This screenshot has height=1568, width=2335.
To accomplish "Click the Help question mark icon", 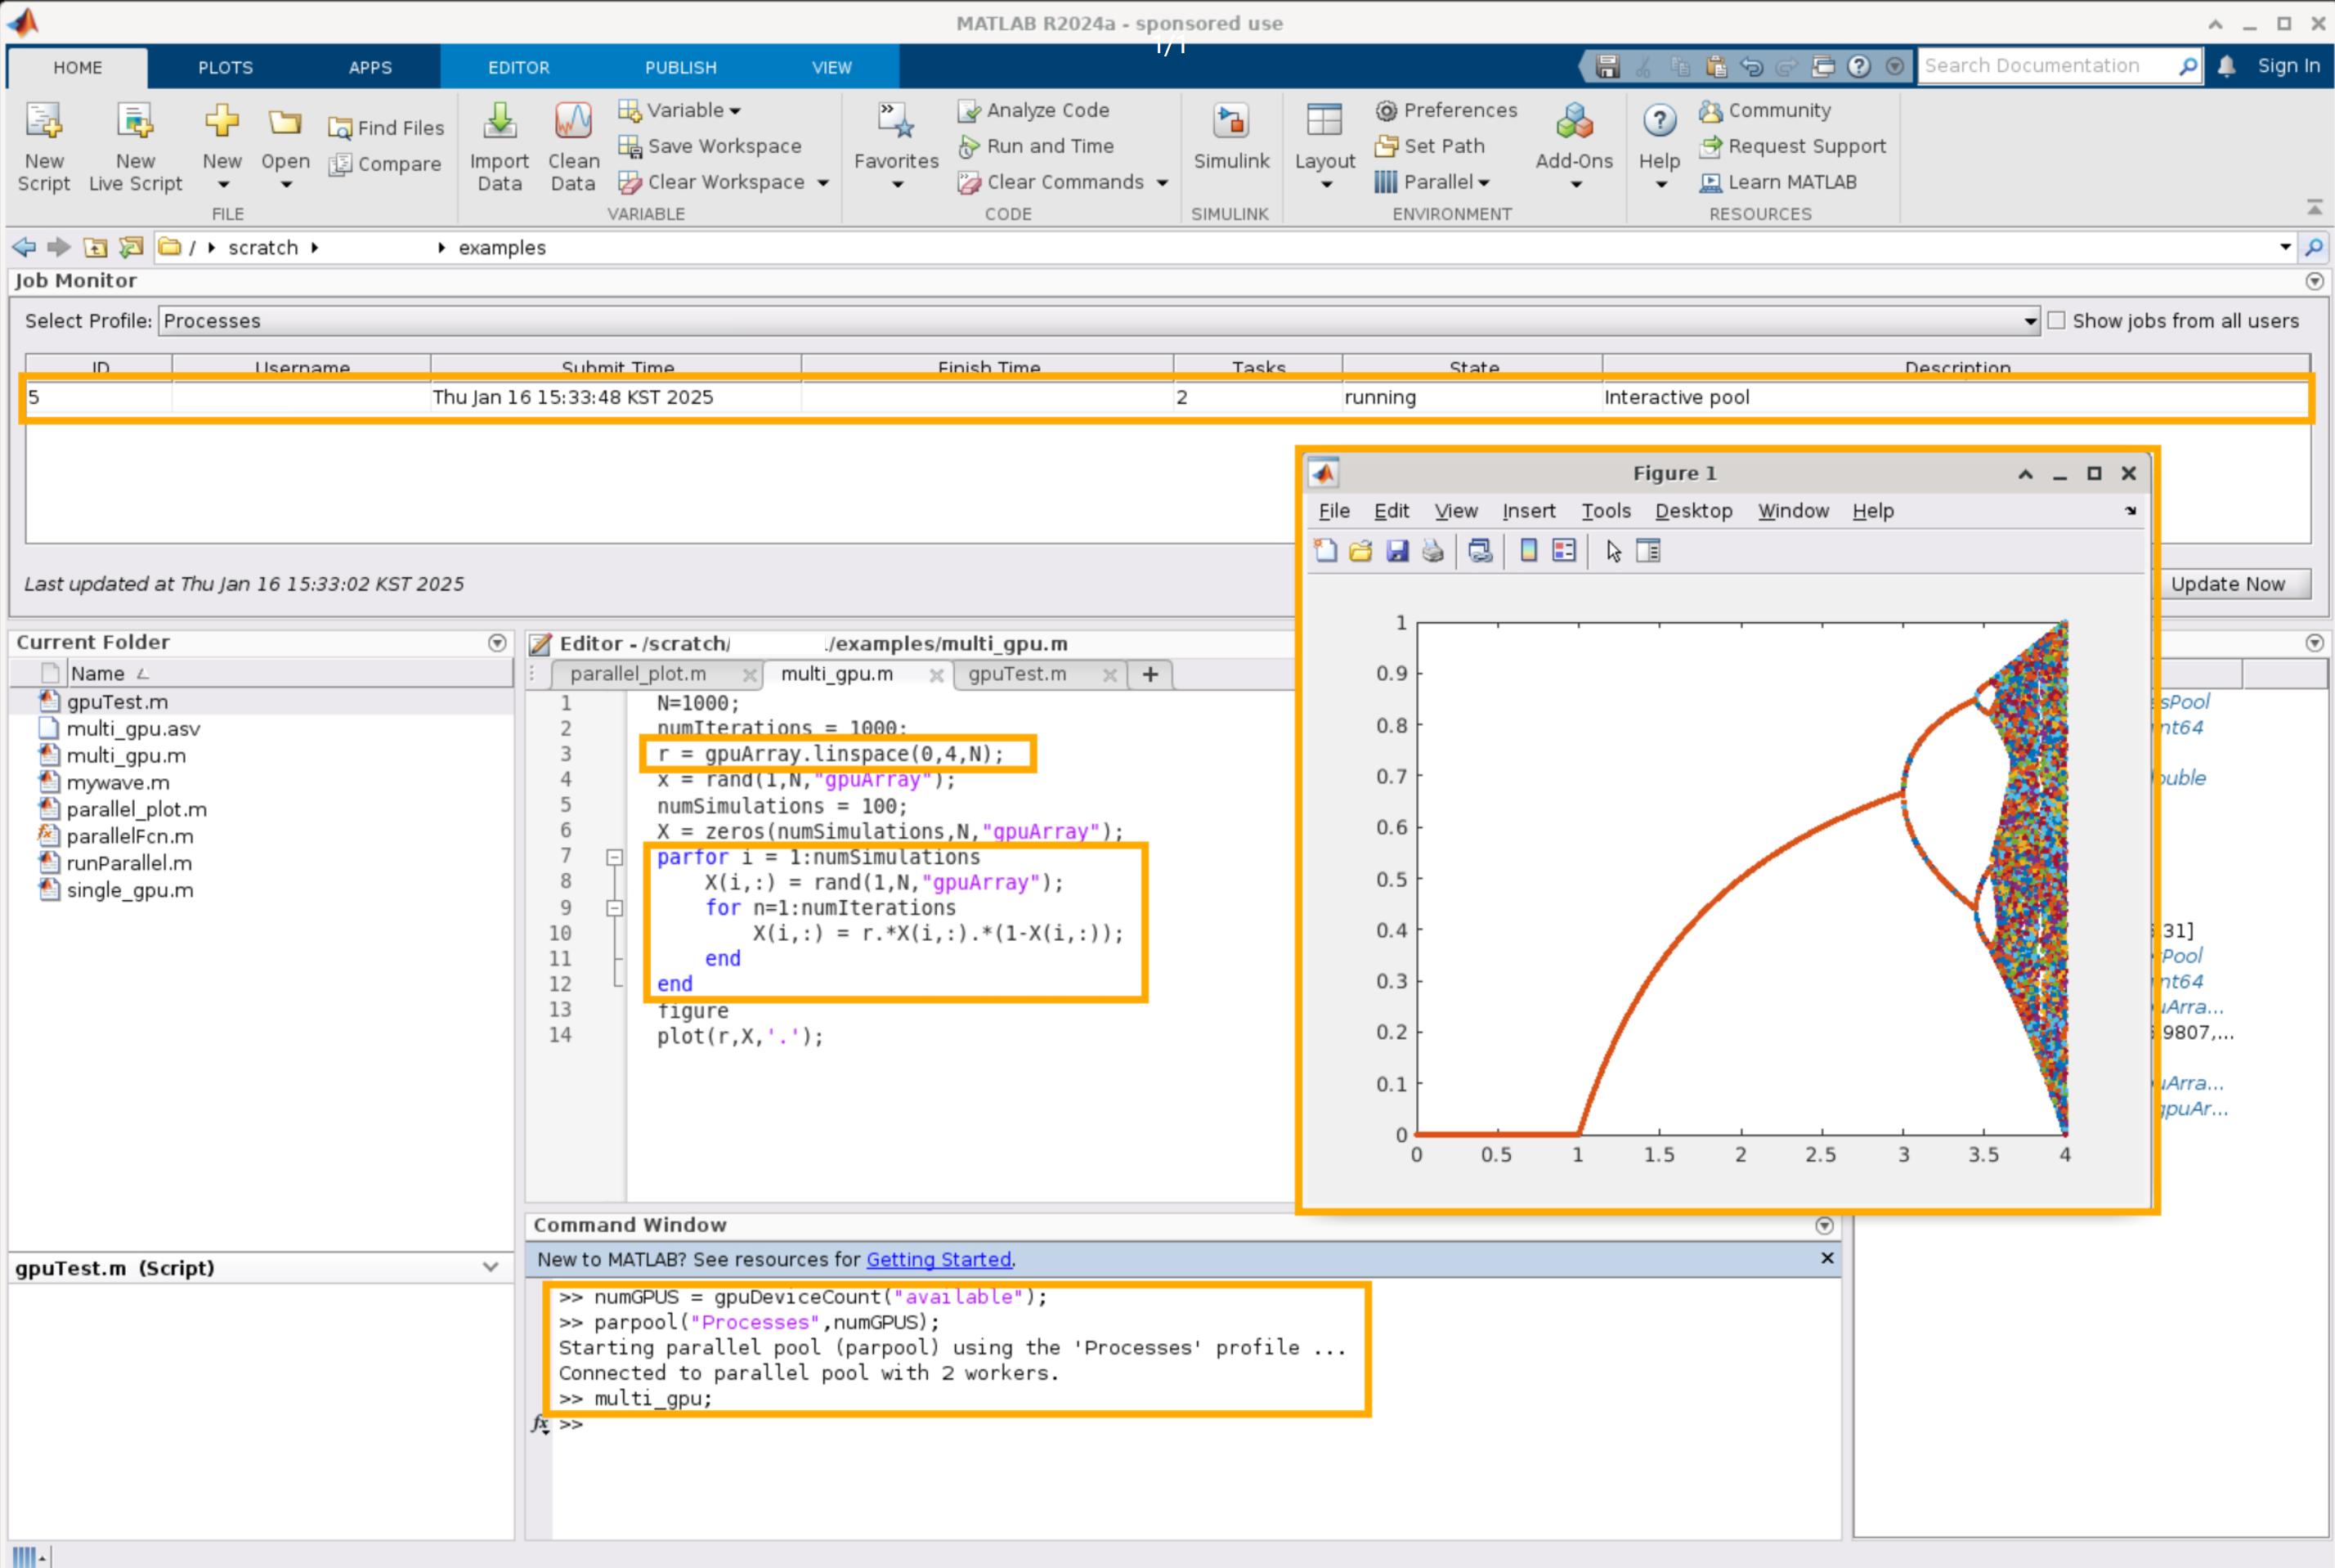I will click(1659, 122).
